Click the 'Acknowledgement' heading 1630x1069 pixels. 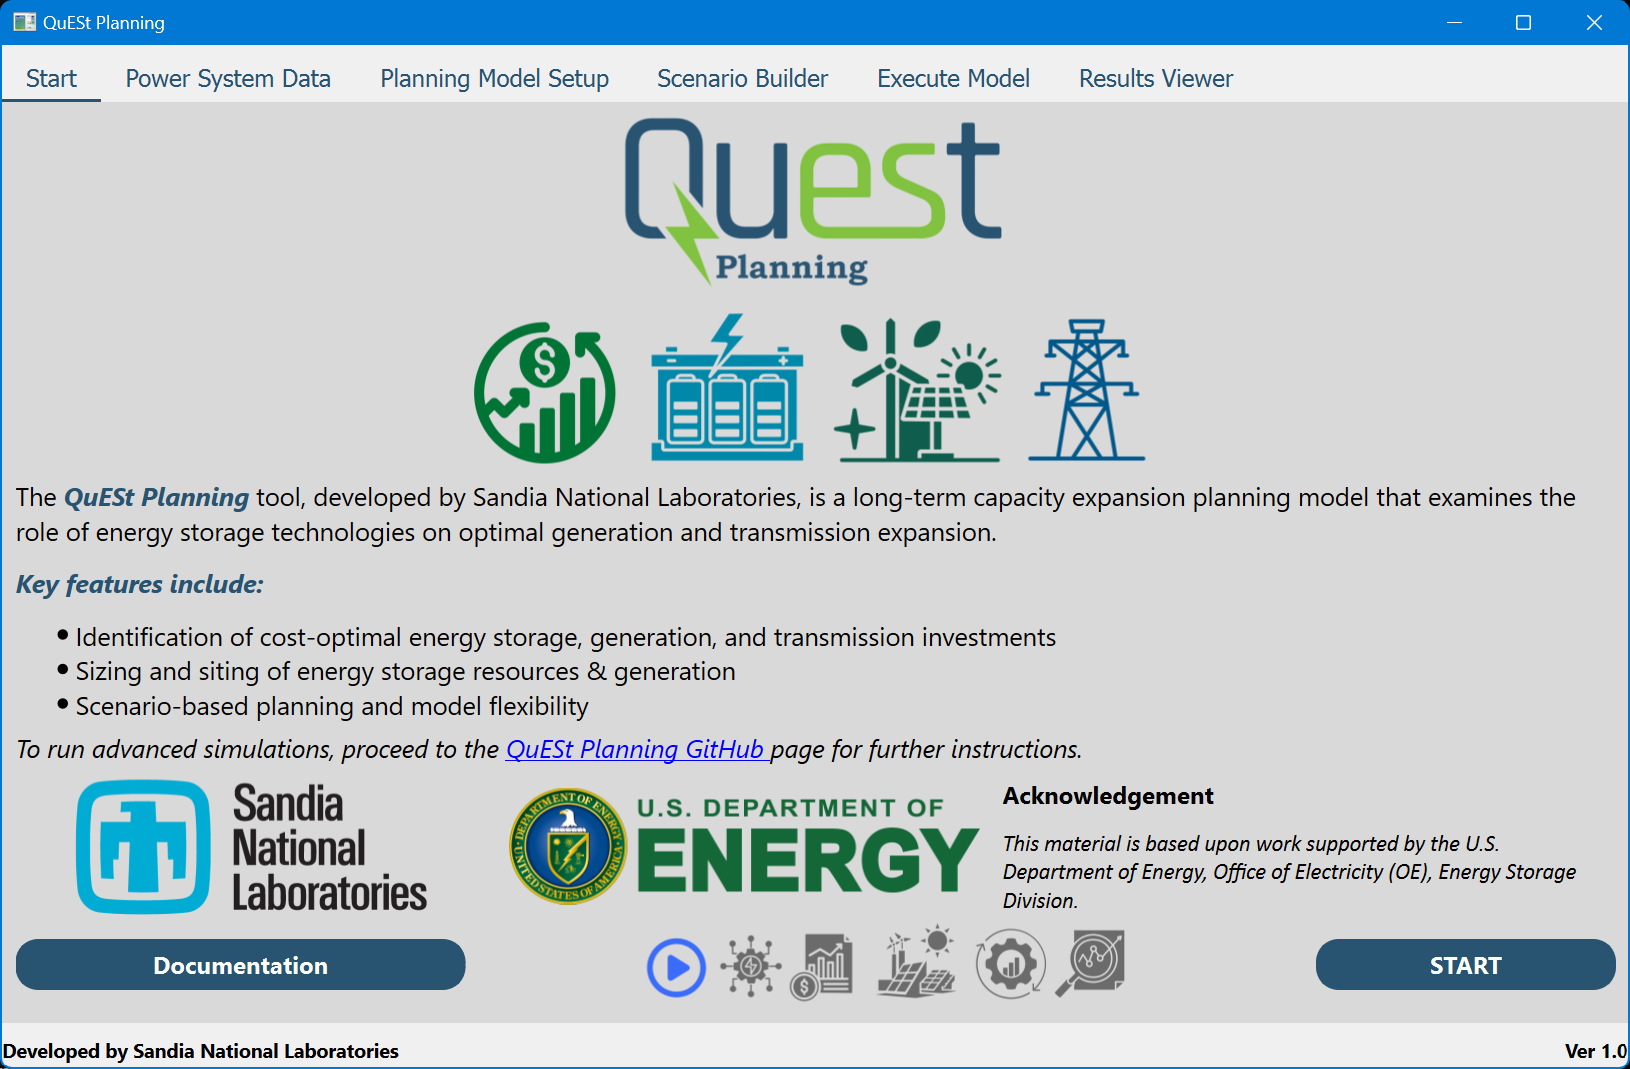[1108, 796]
